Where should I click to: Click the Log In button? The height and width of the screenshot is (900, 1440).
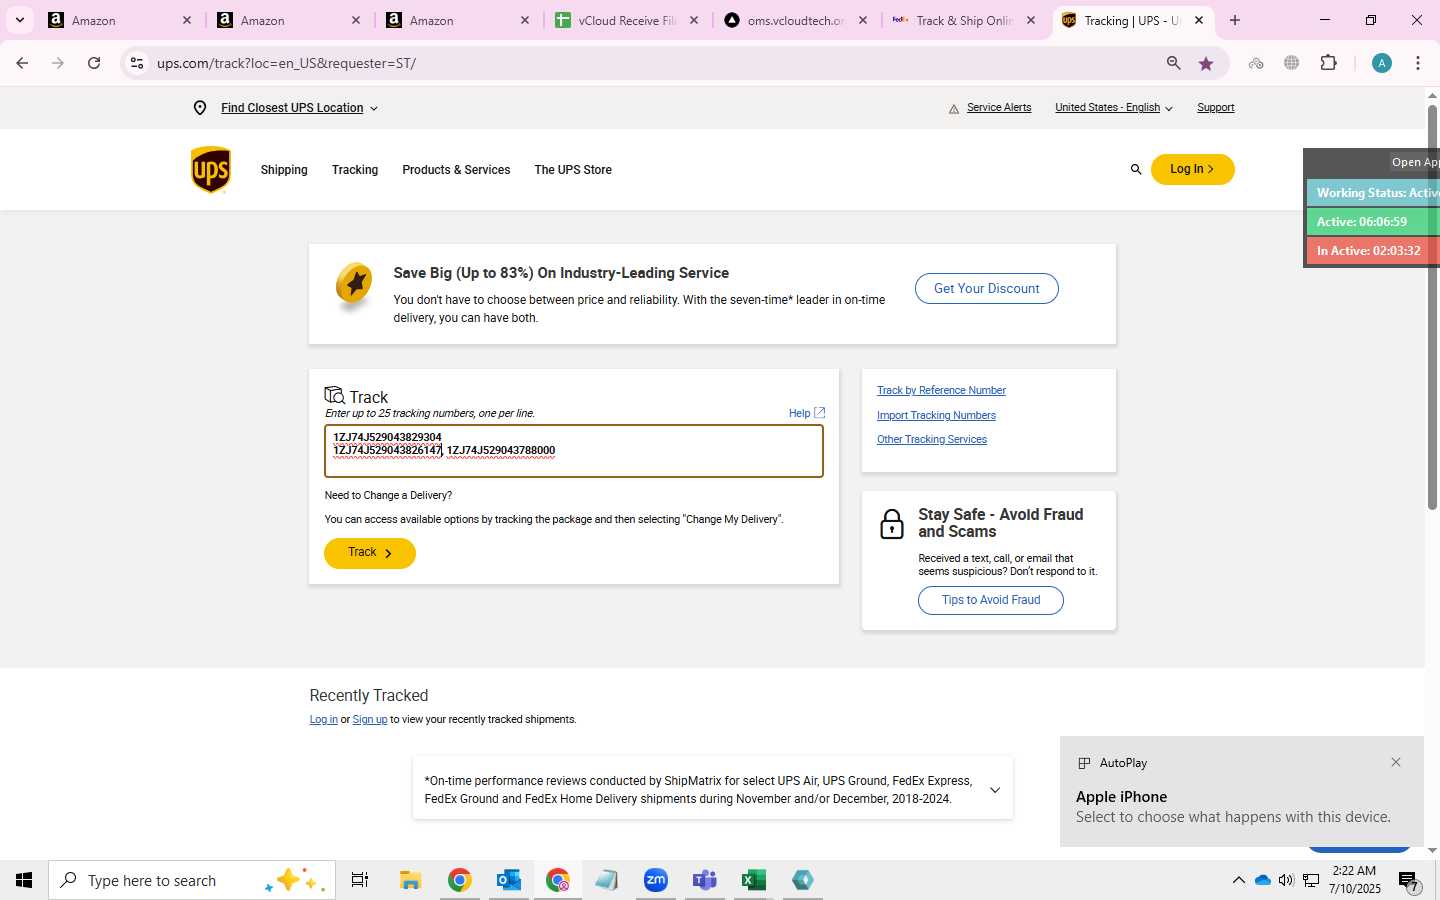[1192, 169]
